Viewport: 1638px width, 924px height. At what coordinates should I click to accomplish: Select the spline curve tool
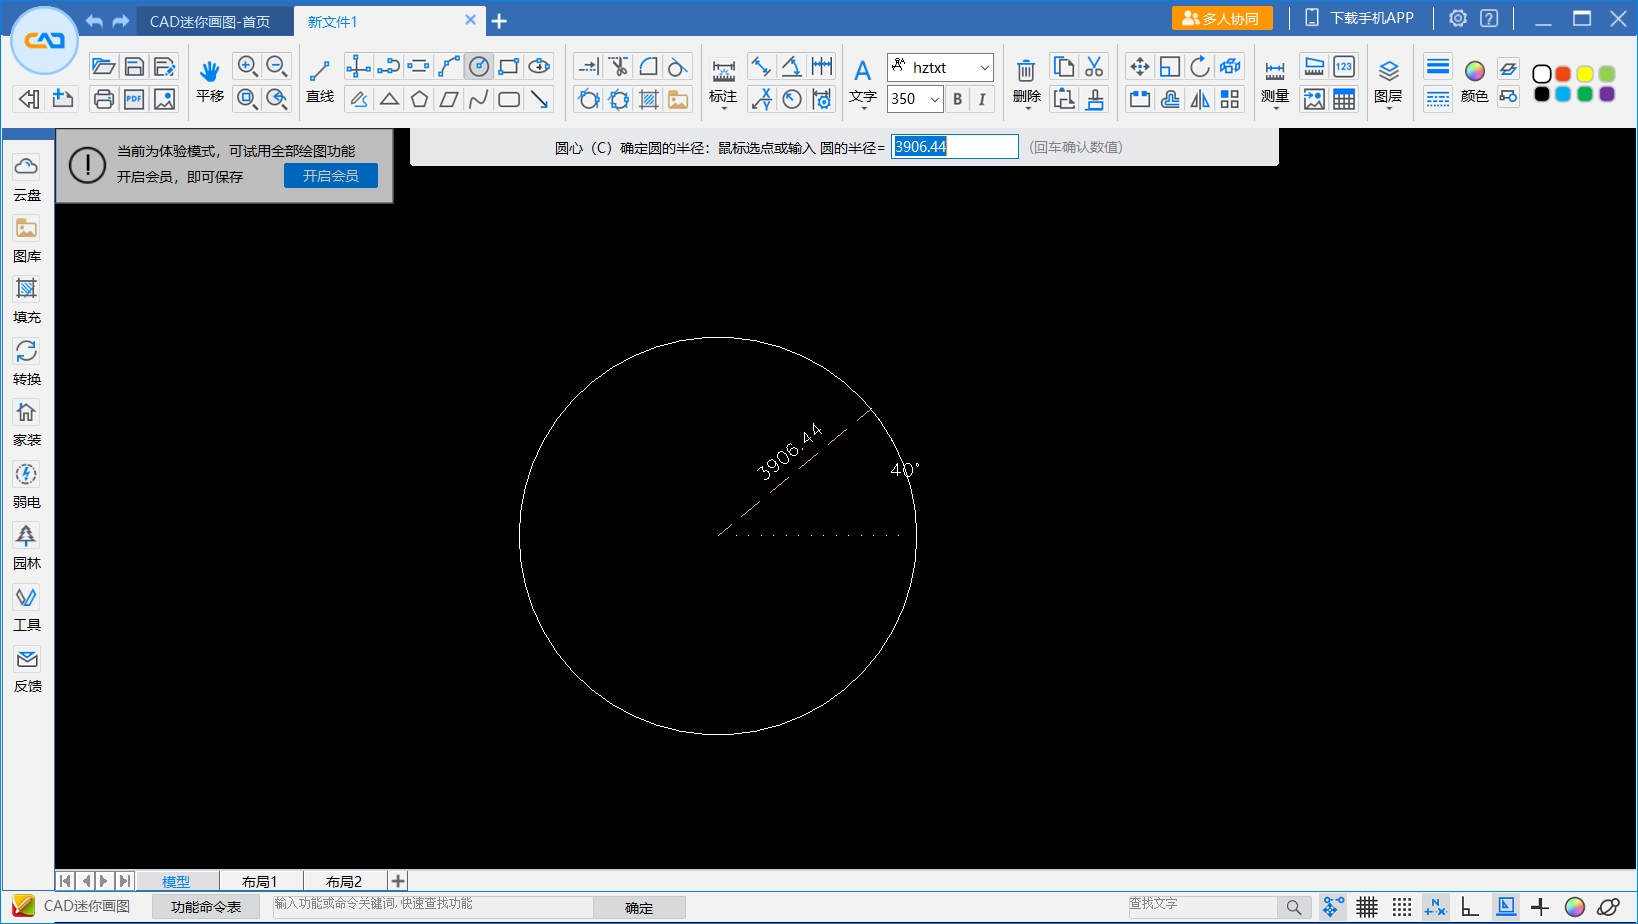(479, 99)
